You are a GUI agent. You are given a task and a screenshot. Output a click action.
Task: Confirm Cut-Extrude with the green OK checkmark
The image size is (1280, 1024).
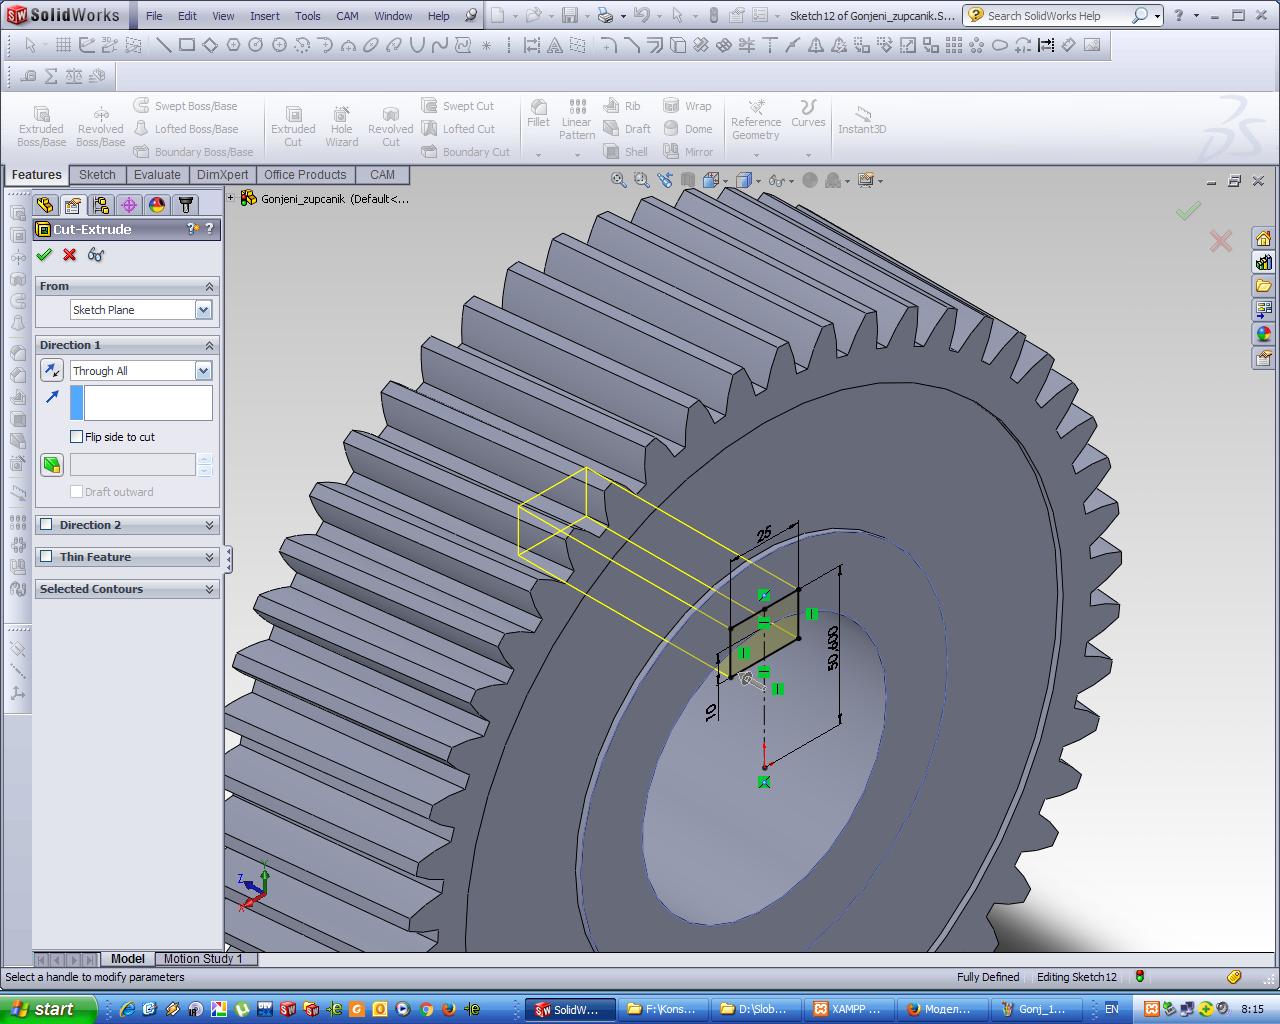tap(44, 255)
